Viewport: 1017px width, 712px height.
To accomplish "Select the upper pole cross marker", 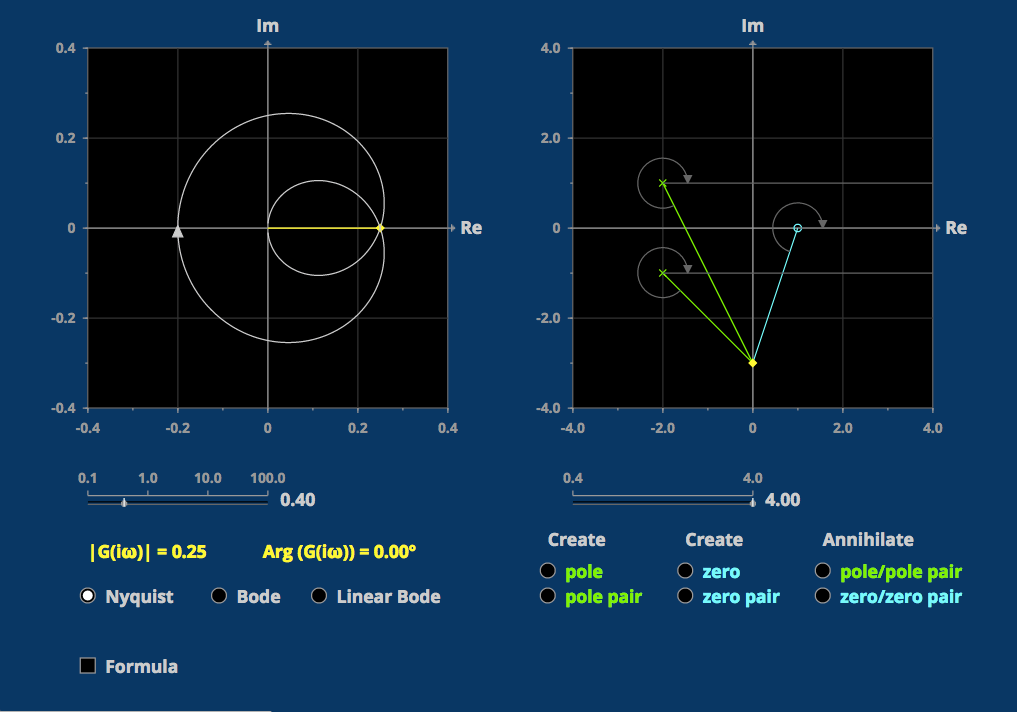I will [661, 182].
